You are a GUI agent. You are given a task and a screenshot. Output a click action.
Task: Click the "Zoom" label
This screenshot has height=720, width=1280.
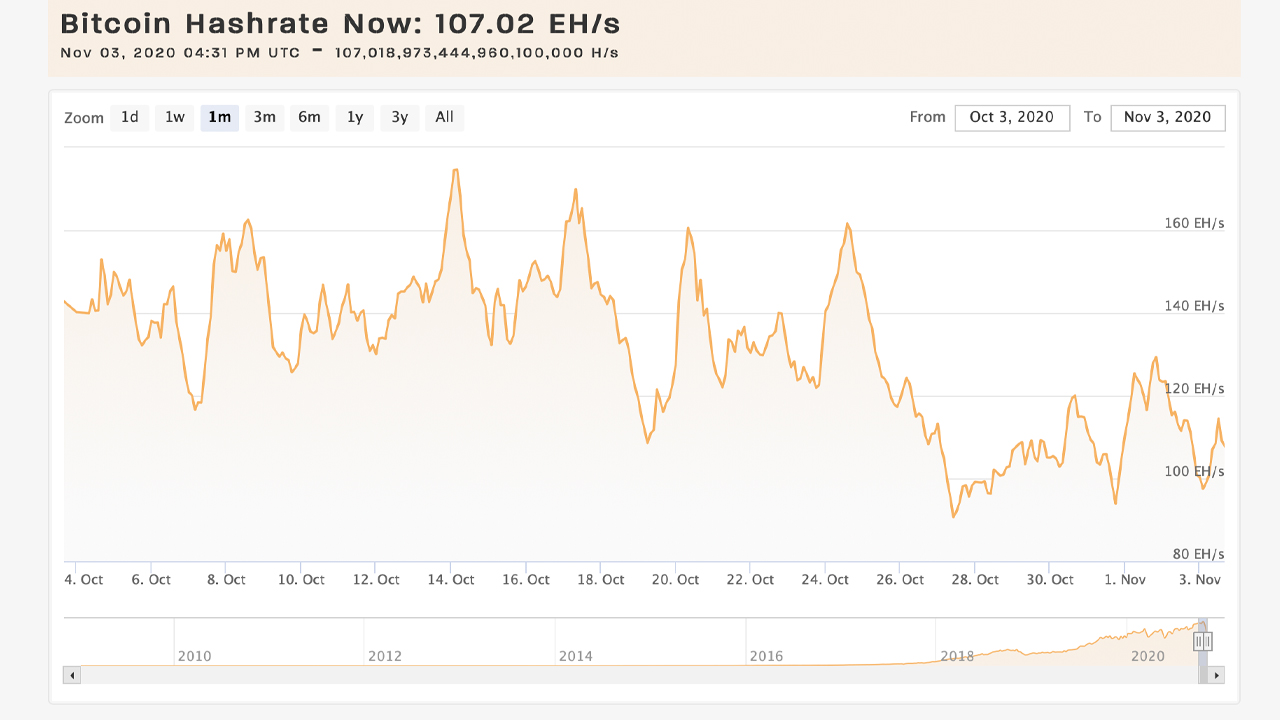84,118
